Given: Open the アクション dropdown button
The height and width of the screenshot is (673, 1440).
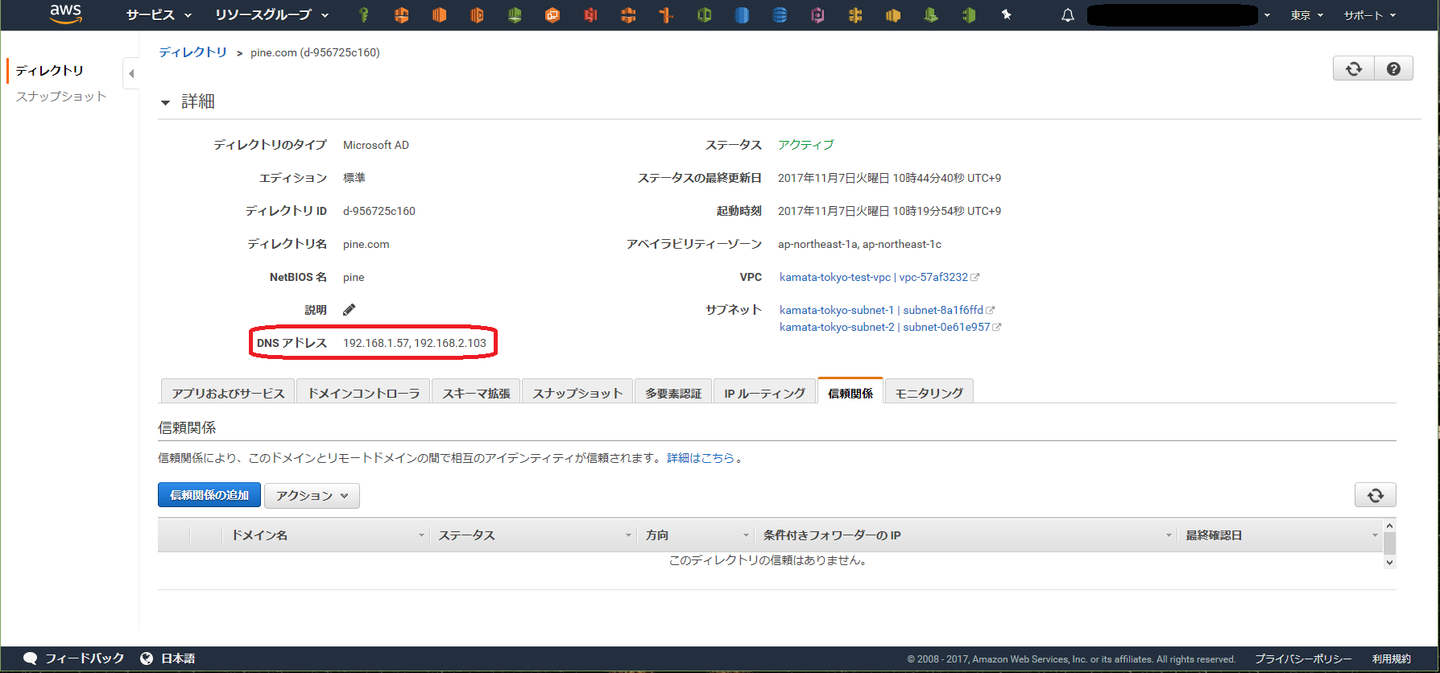Looking at the screenshot, I should [312, 495].
